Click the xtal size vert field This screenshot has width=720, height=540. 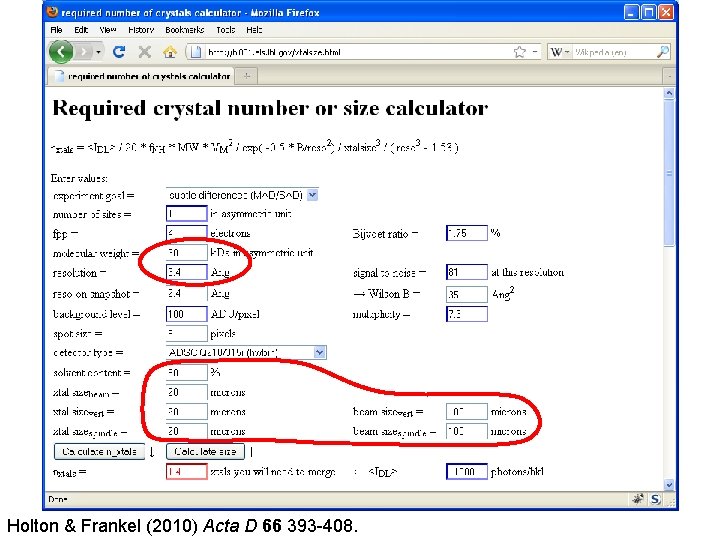coord(186,411)
